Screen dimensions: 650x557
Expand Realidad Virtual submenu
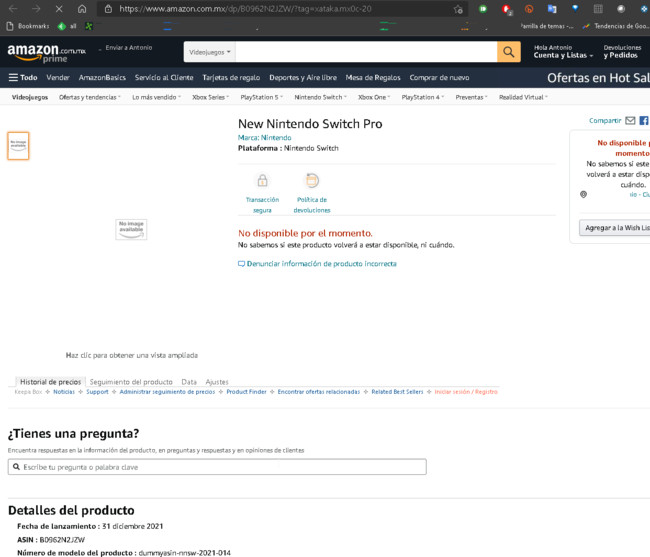[x=523, y=97]
